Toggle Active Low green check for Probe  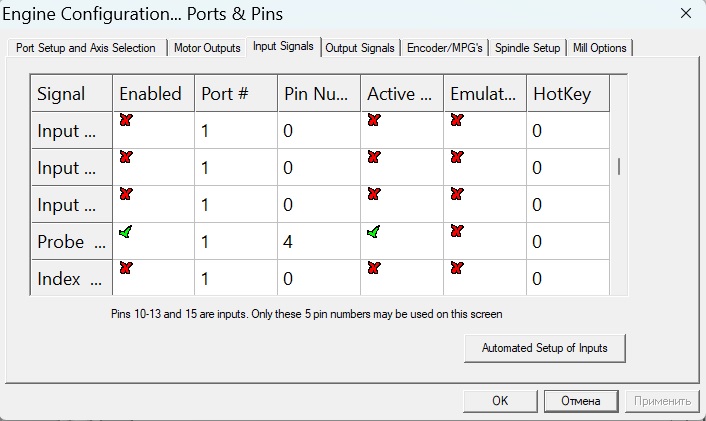click(374, 232)
